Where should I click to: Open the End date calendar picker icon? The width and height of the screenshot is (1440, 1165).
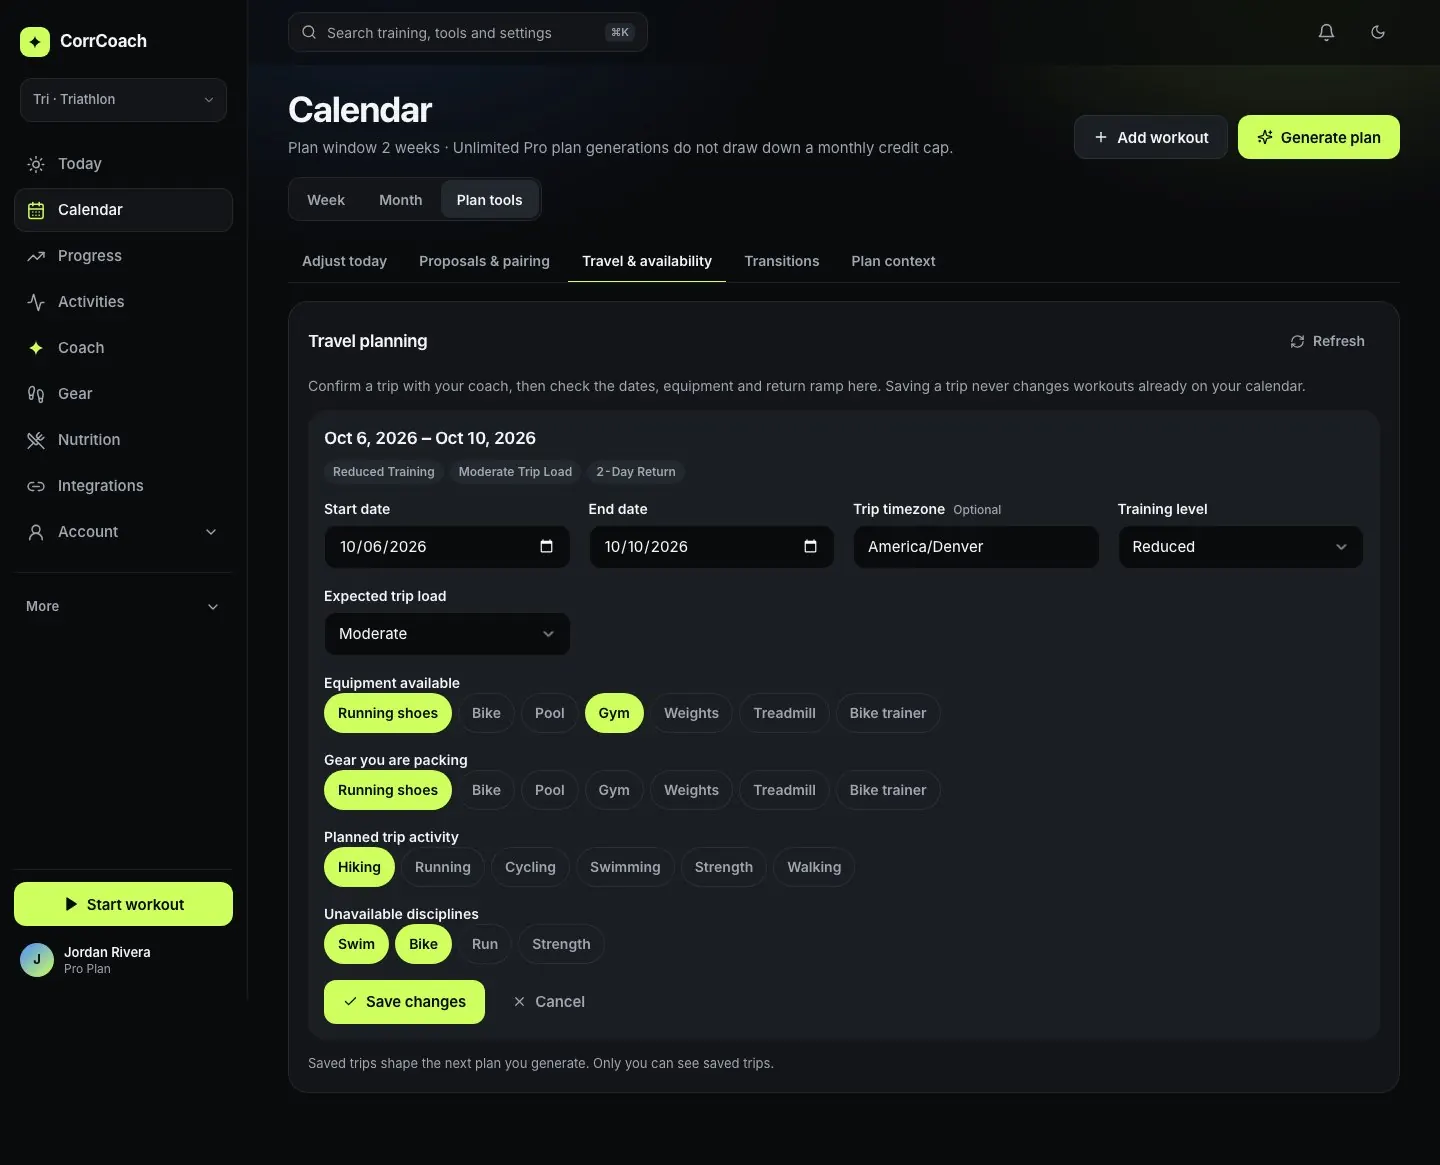[810, 546]
